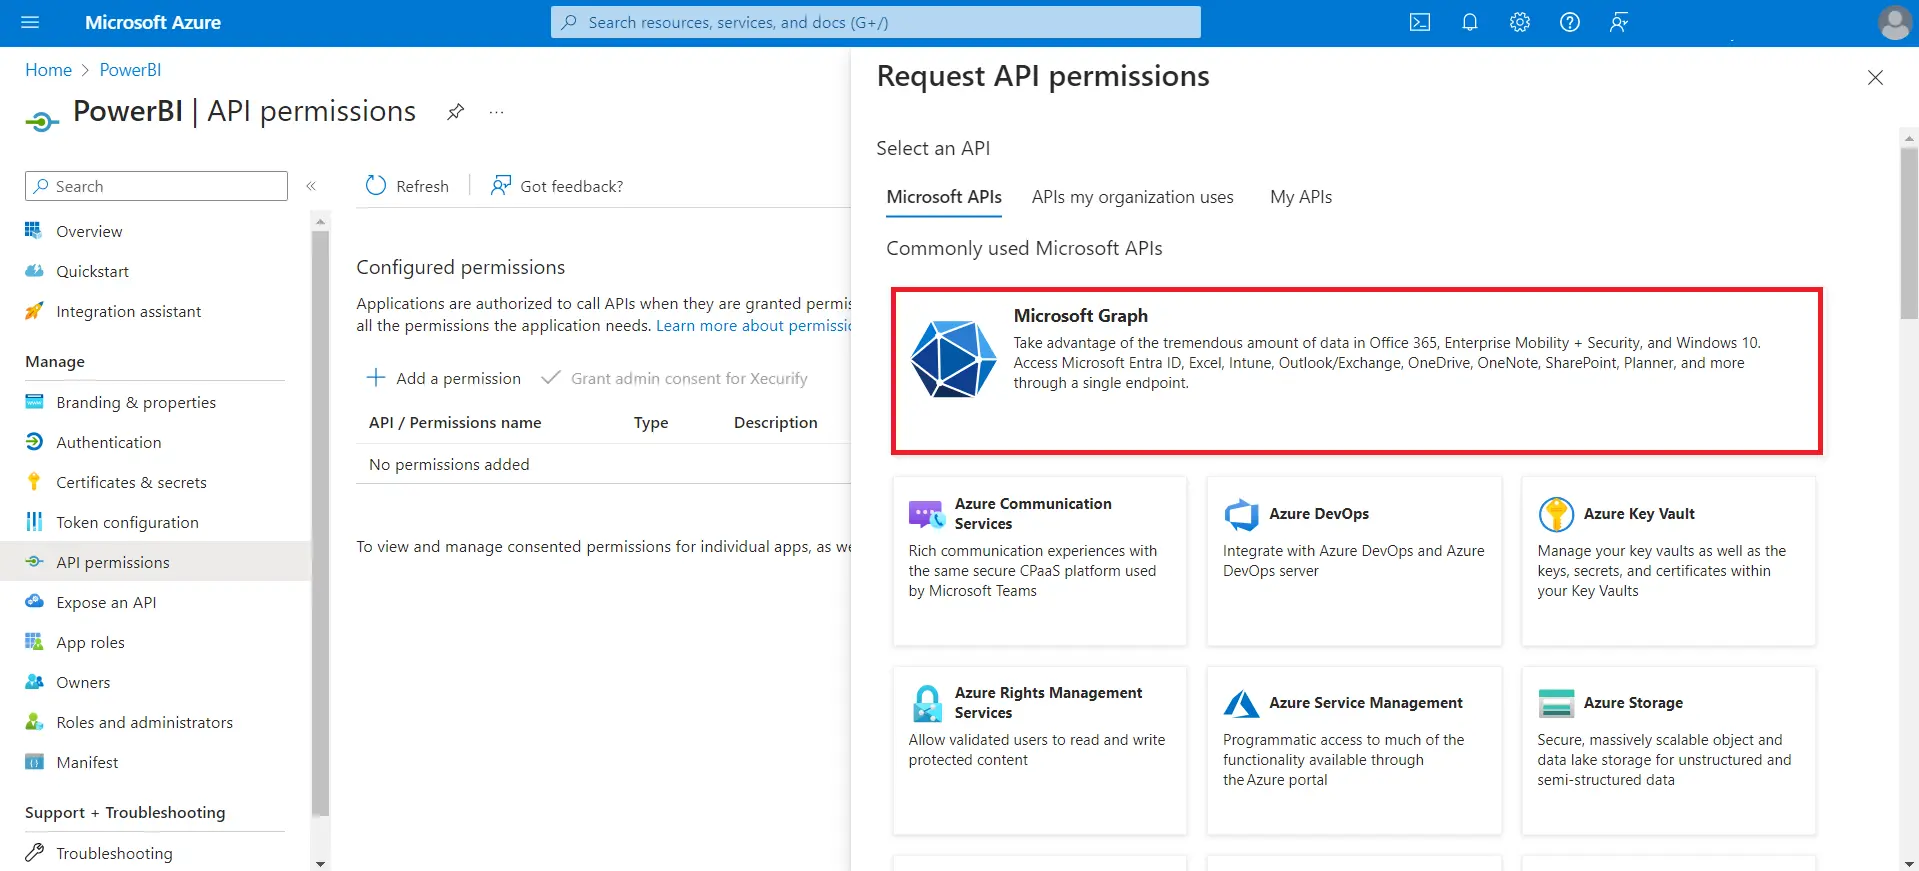Click Grant admin consent for Xecurify
This screenshot has height=871, width=1919.
(674, 378)
